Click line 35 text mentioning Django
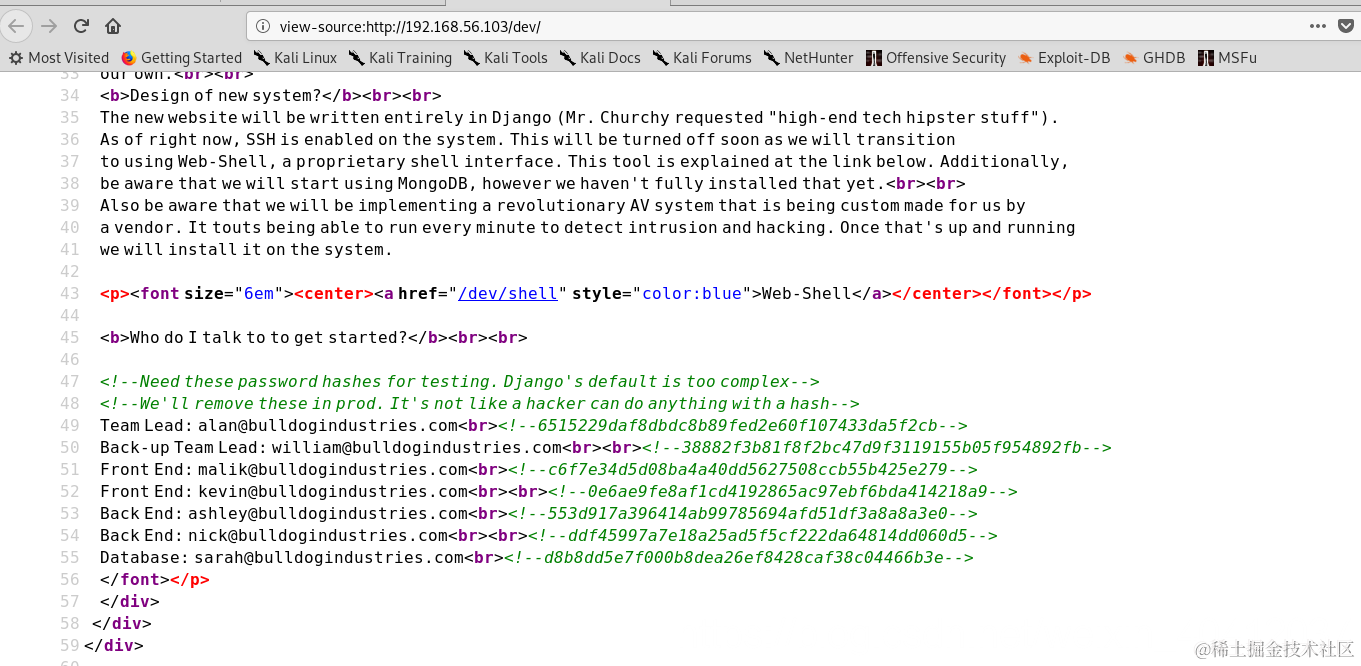The height and width of the screenshot is (666, 1361). point(579,117)
